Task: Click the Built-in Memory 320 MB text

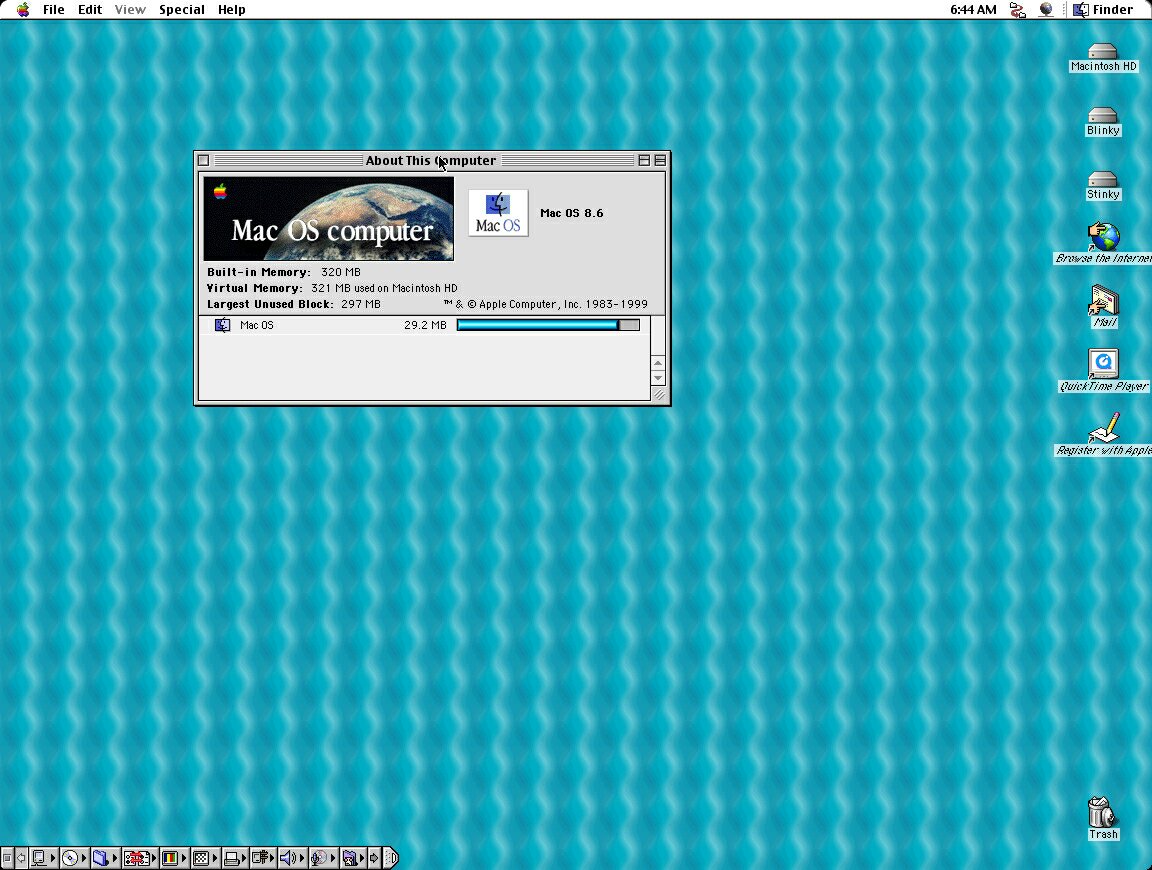Action: point(284,272)
